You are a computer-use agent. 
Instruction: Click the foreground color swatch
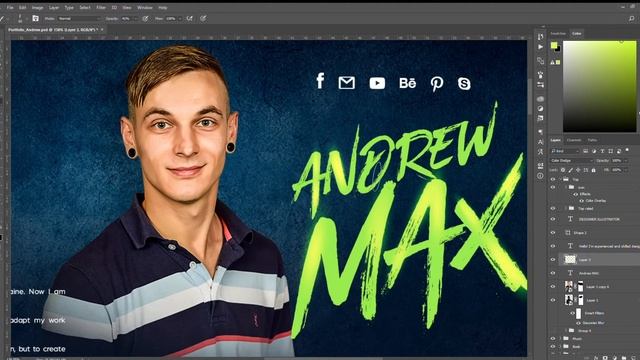point(554,45)
